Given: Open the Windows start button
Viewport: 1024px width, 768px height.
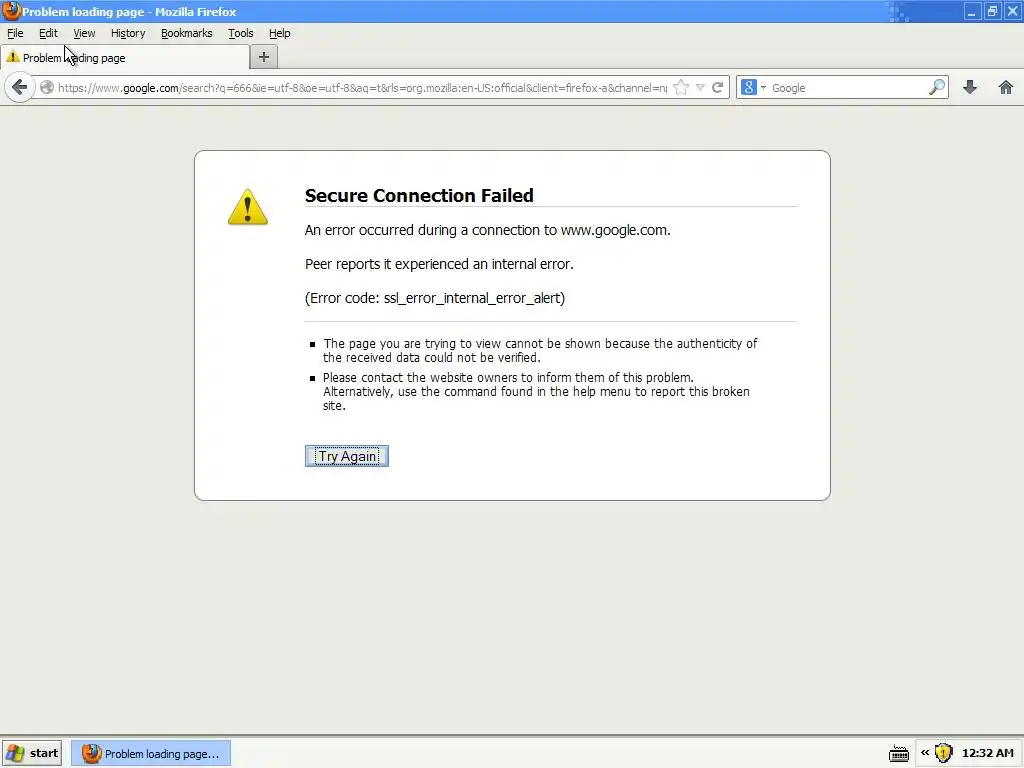Looking at the screenshot, I should (32, 753).
